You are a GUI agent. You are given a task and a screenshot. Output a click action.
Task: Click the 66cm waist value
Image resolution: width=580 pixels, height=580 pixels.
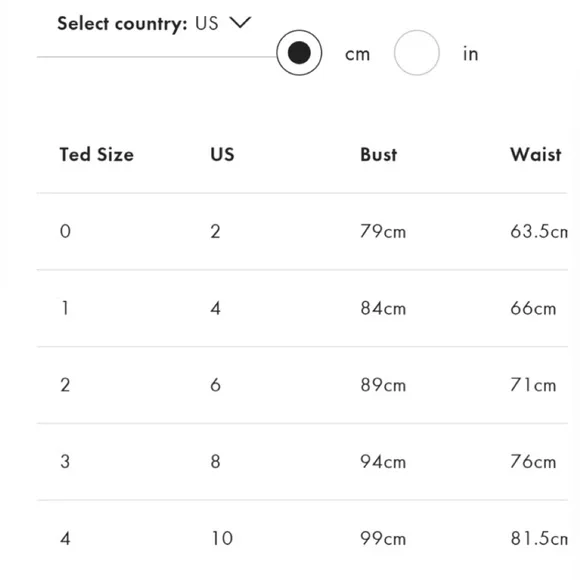[x=533, y=308]
